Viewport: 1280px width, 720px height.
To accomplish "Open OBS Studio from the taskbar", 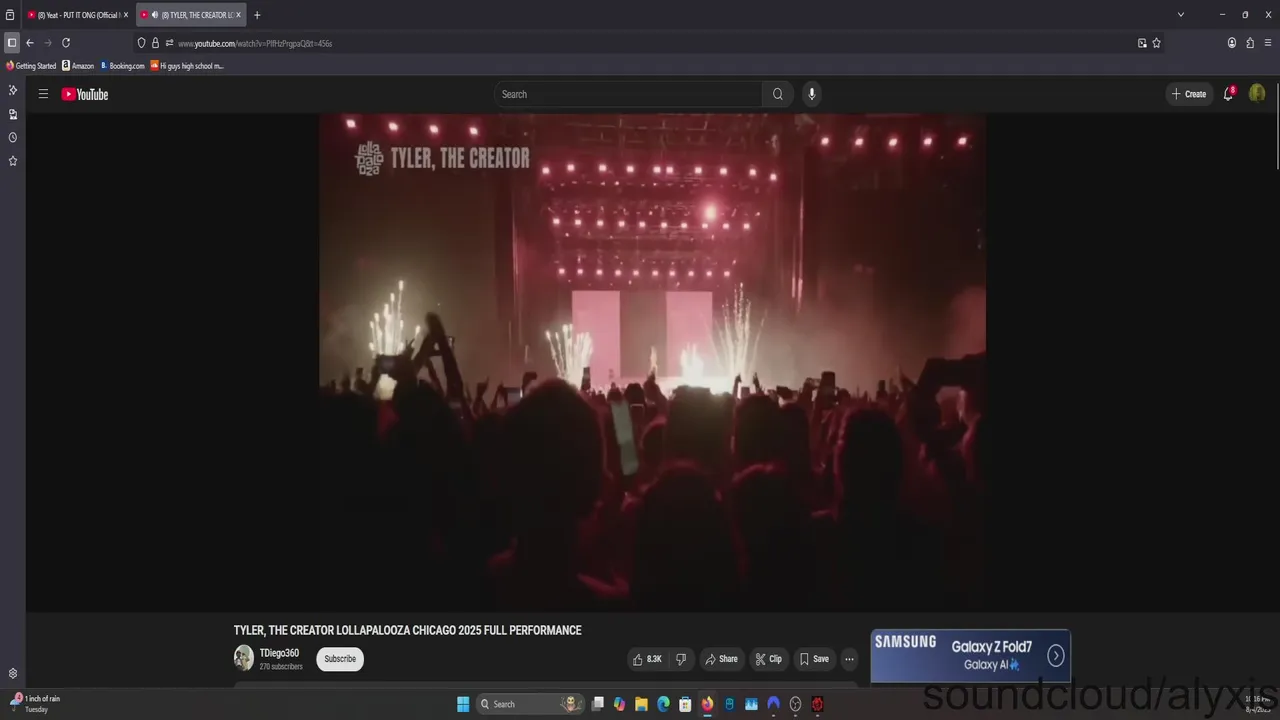I will [795, 704].
